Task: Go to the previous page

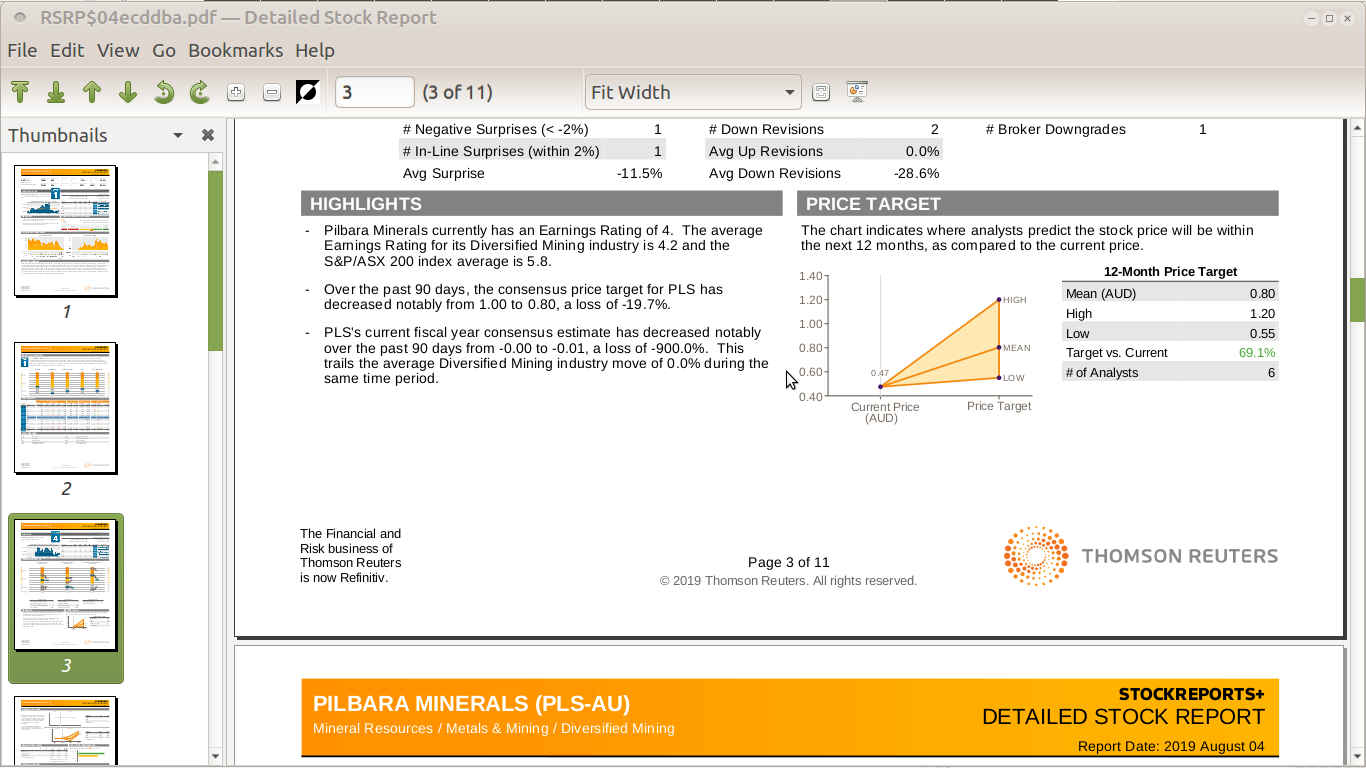Action: [92, 92]
